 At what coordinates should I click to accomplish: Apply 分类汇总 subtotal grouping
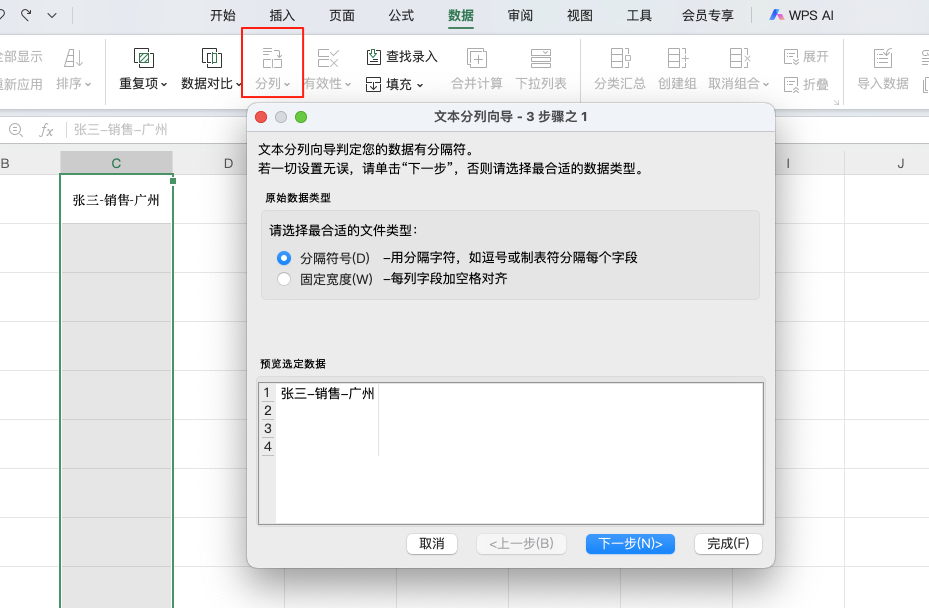618,62
